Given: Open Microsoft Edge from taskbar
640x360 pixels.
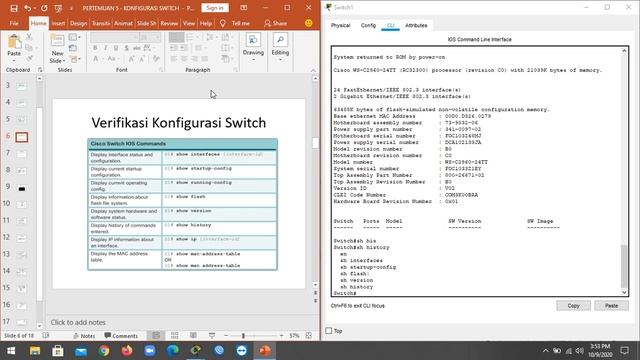Looking at the screenshot, I should tap(173, 351).
